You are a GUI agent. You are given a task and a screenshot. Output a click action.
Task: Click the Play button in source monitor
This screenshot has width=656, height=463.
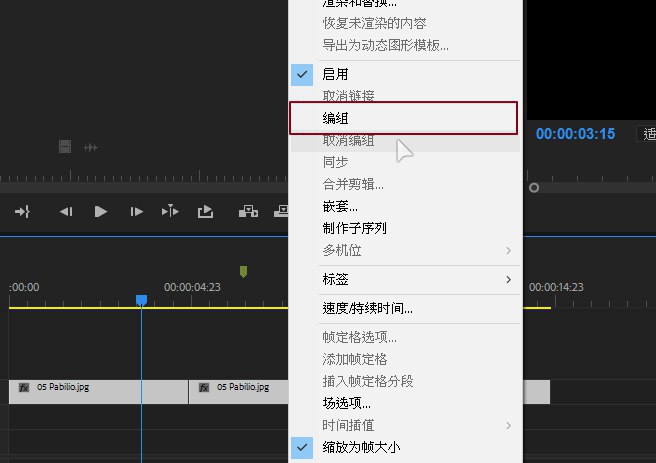tap(100, 211)
